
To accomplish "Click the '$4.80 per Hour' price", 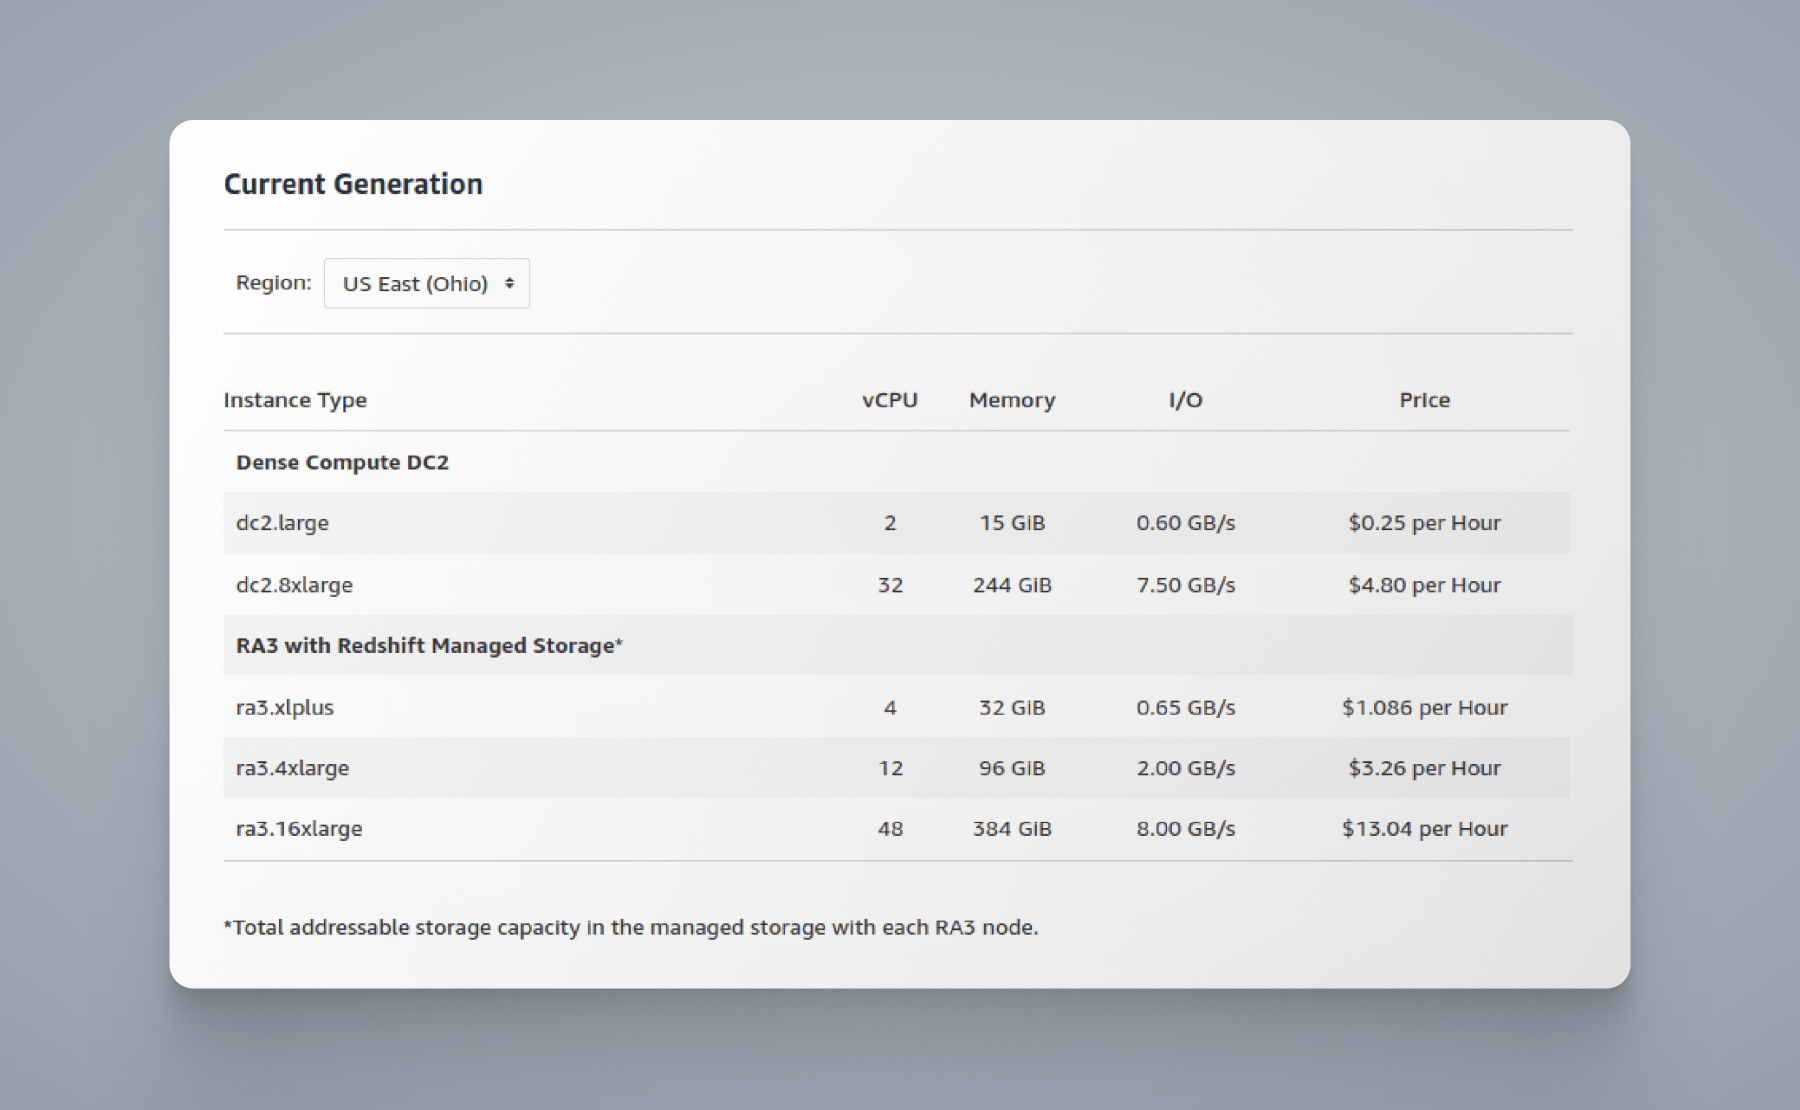I will pos(1425,585).
